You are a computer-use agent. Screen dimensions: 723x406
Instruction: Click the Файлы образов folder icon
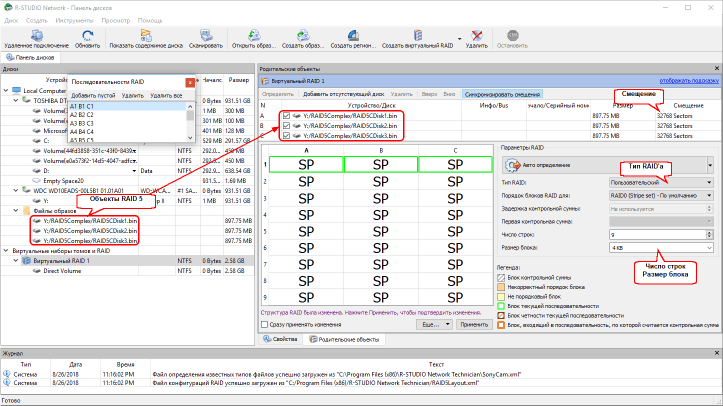(x=27, y=211)
